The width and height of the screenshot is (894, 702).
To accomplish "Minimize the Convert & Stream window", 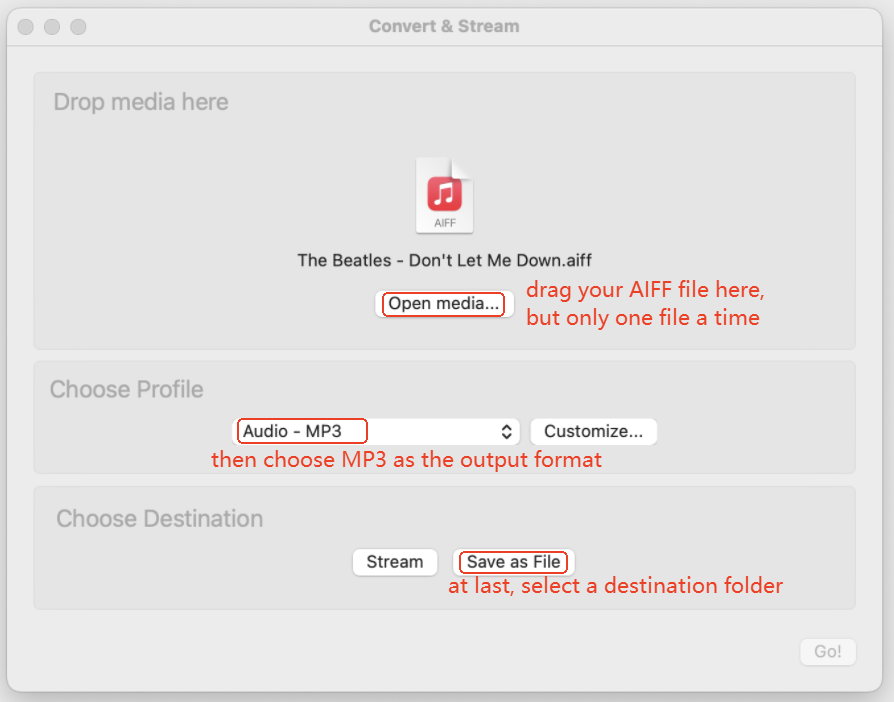I will coord(52,27).
